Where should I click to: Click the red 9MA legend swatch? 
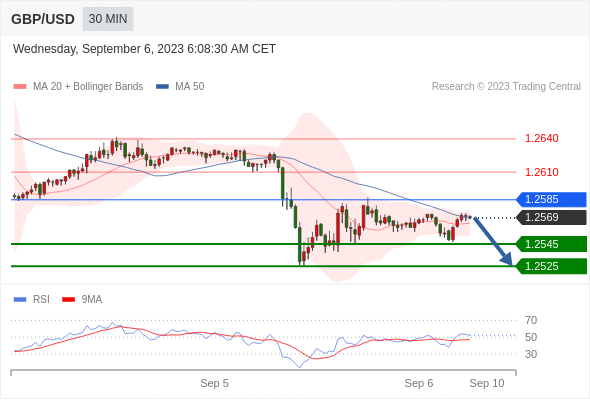coord(68,300)
